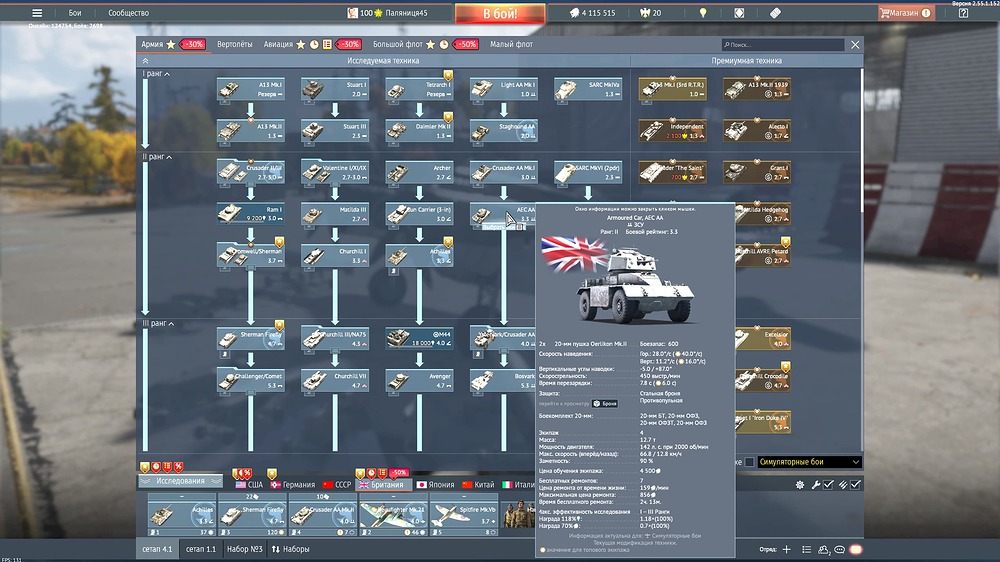1000x562 pixels.
Task: Click the Поиск search field
Action: pos(783,45)
